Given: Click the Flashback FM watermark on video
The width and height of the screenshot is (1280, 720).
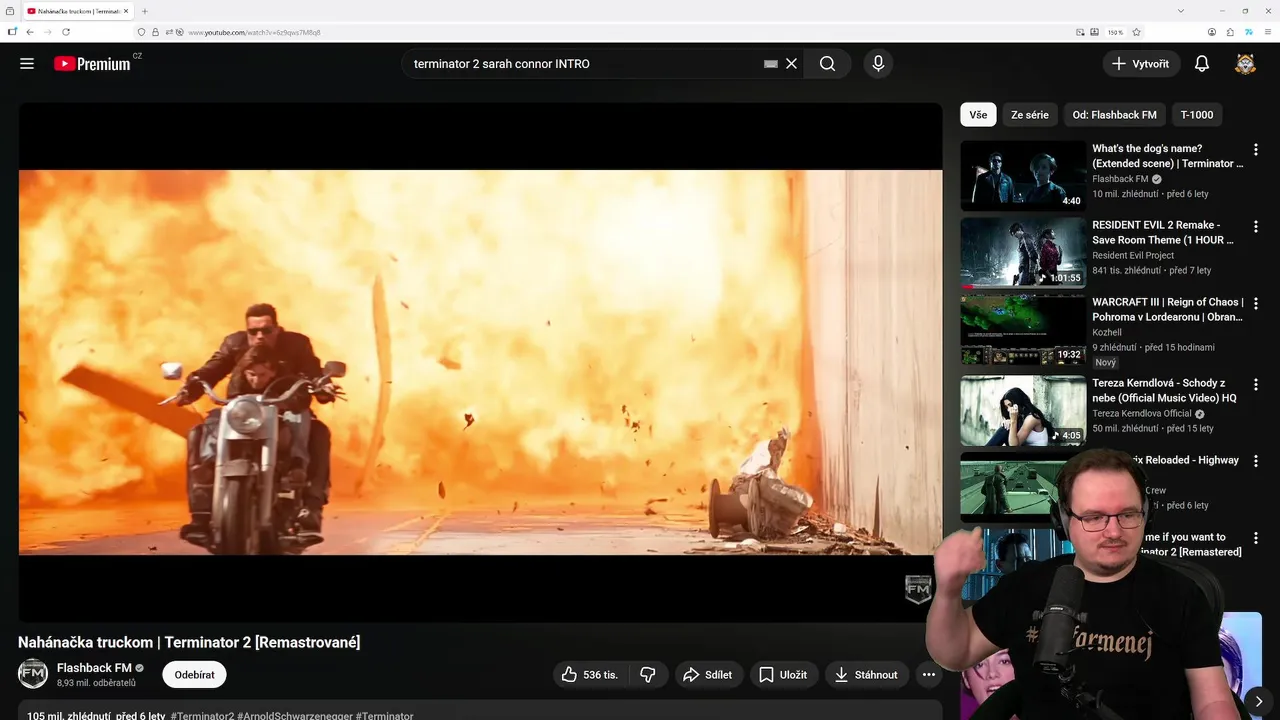Looking at the screenshot, I should coord(918,589).
